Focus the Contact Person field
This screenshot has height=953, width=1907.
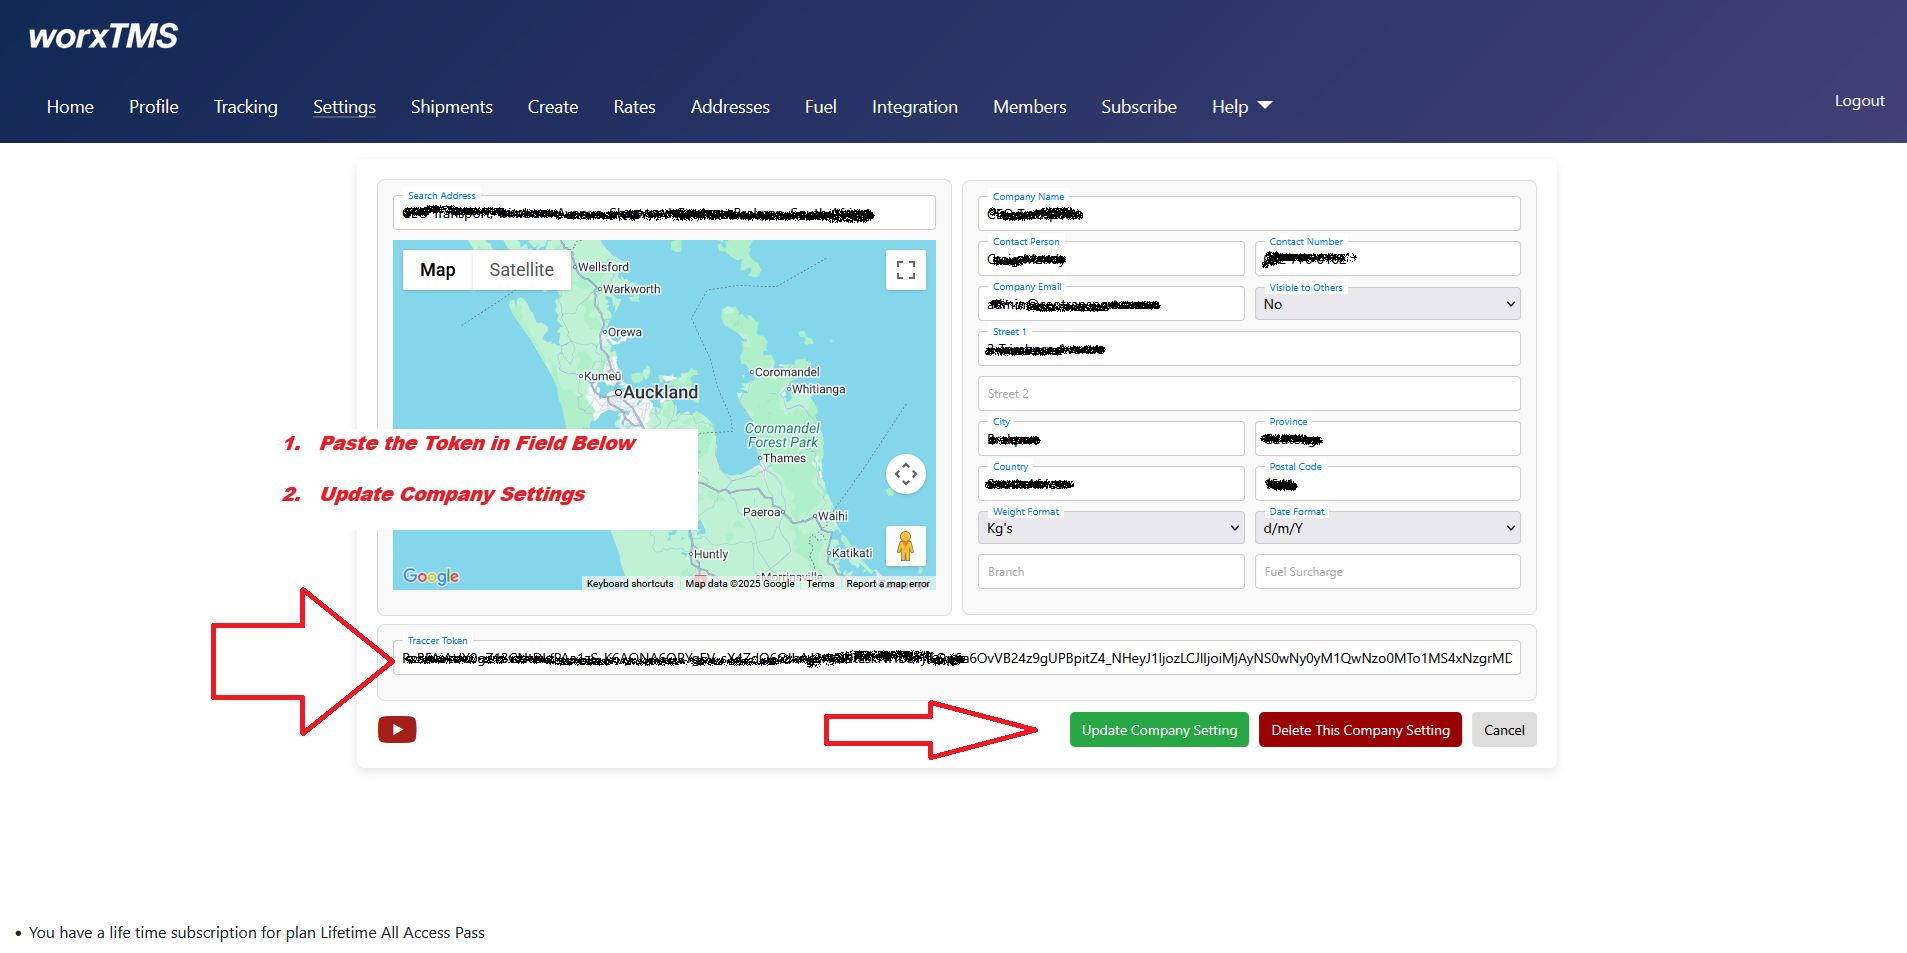pos(1111,259)
